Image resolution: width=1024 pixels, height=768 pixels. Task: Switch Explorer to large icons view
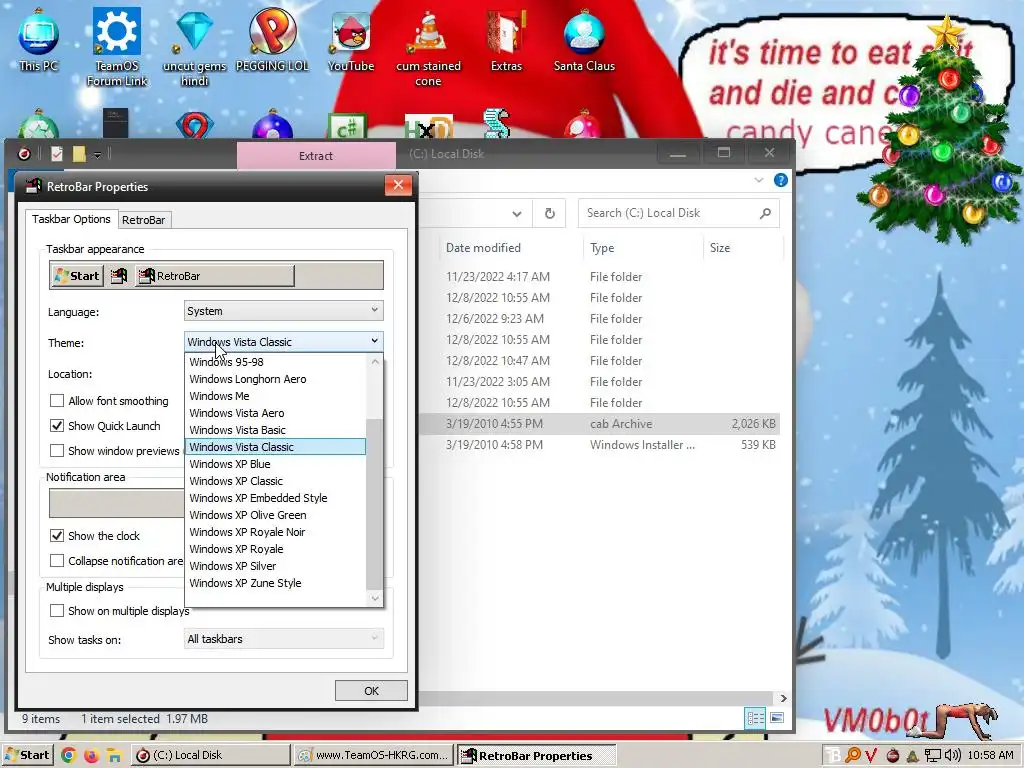pos(776,718)
